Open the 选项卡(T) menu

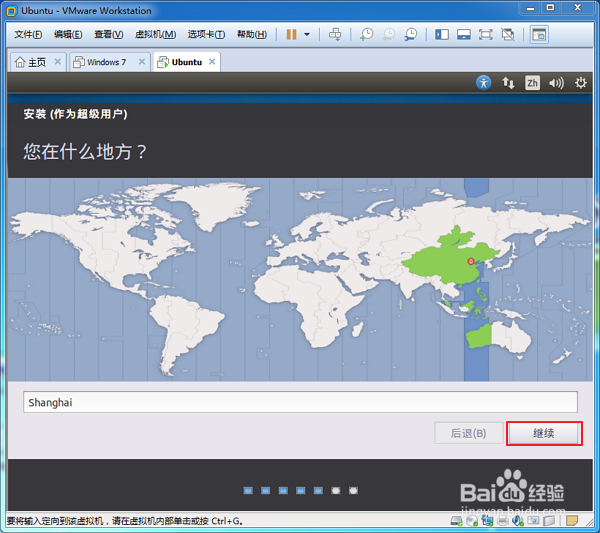point(206,34)
